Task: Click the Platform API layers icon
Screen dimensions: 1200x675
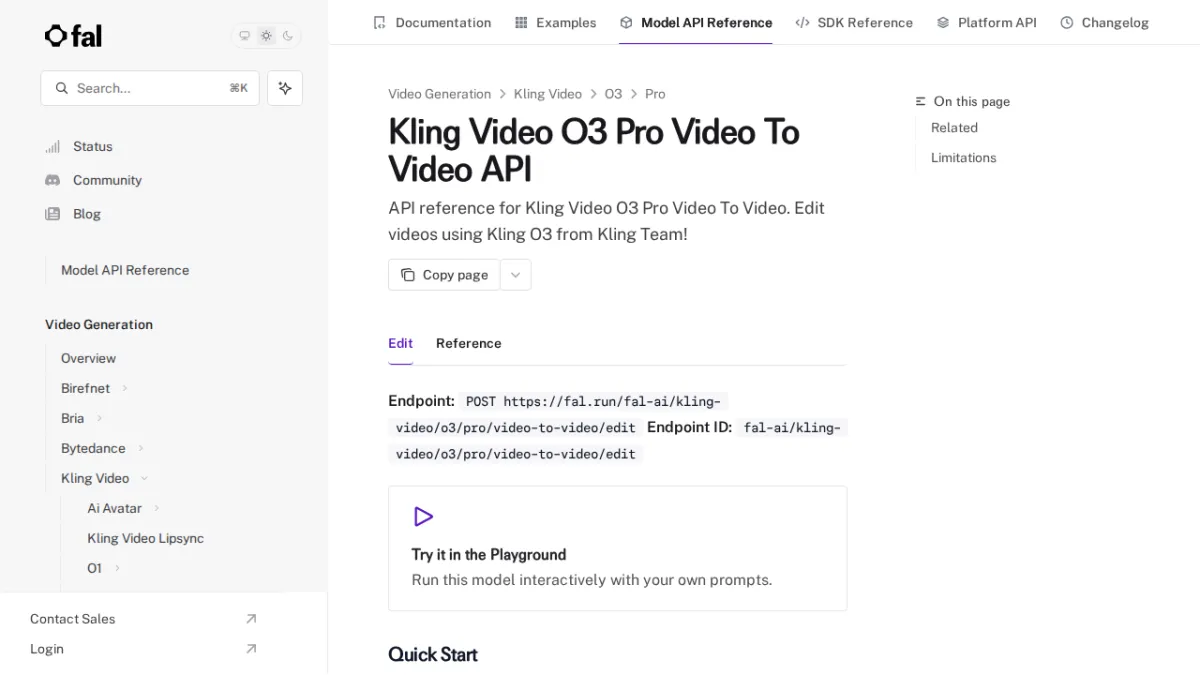Action: [x=943, y=22]
